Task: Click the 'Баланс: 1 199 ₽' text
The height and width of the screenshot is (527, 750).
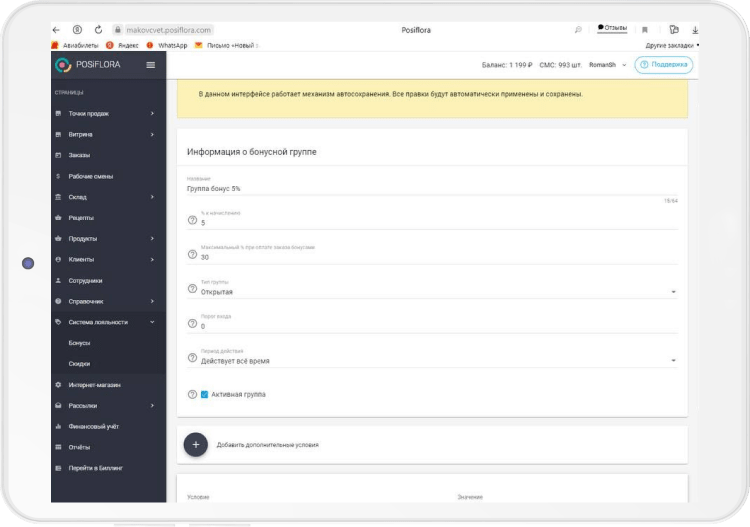Action: tap(507, 65)
